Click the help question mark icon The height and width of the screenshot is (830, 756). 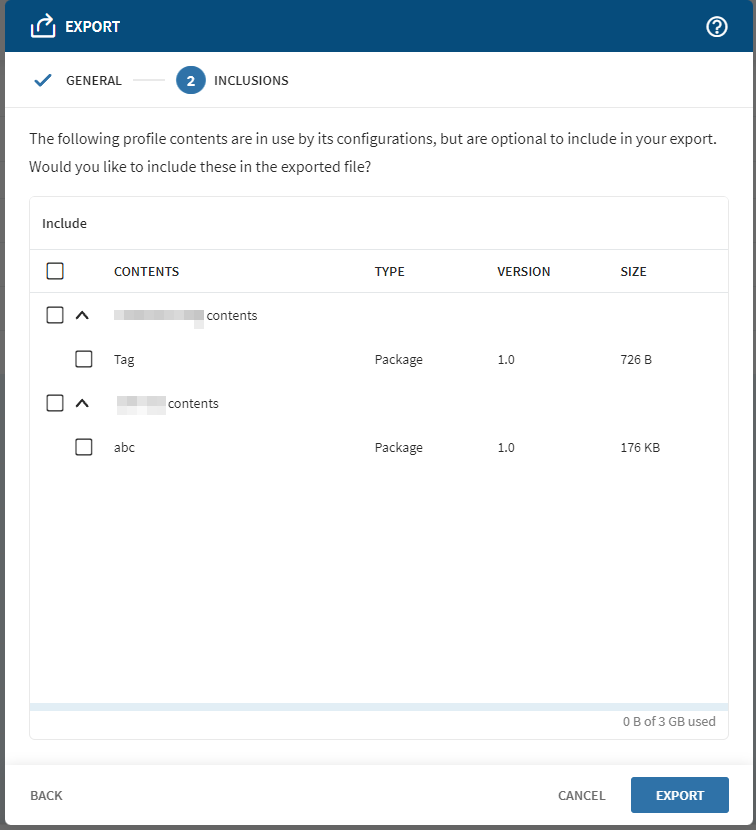(717, 27)
